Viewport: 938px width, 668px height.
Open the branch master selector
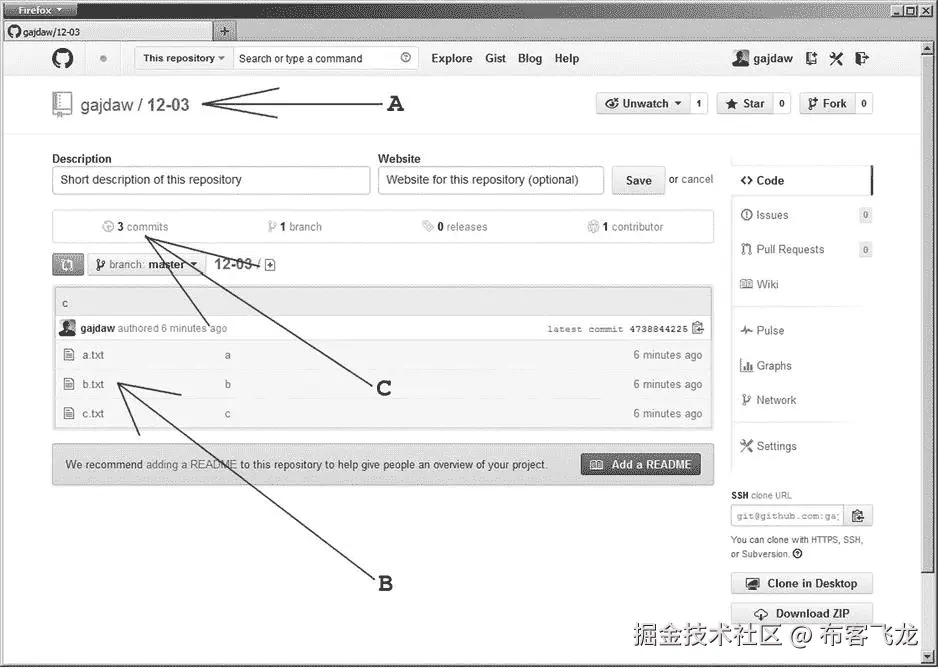click(x=146, y=264)
